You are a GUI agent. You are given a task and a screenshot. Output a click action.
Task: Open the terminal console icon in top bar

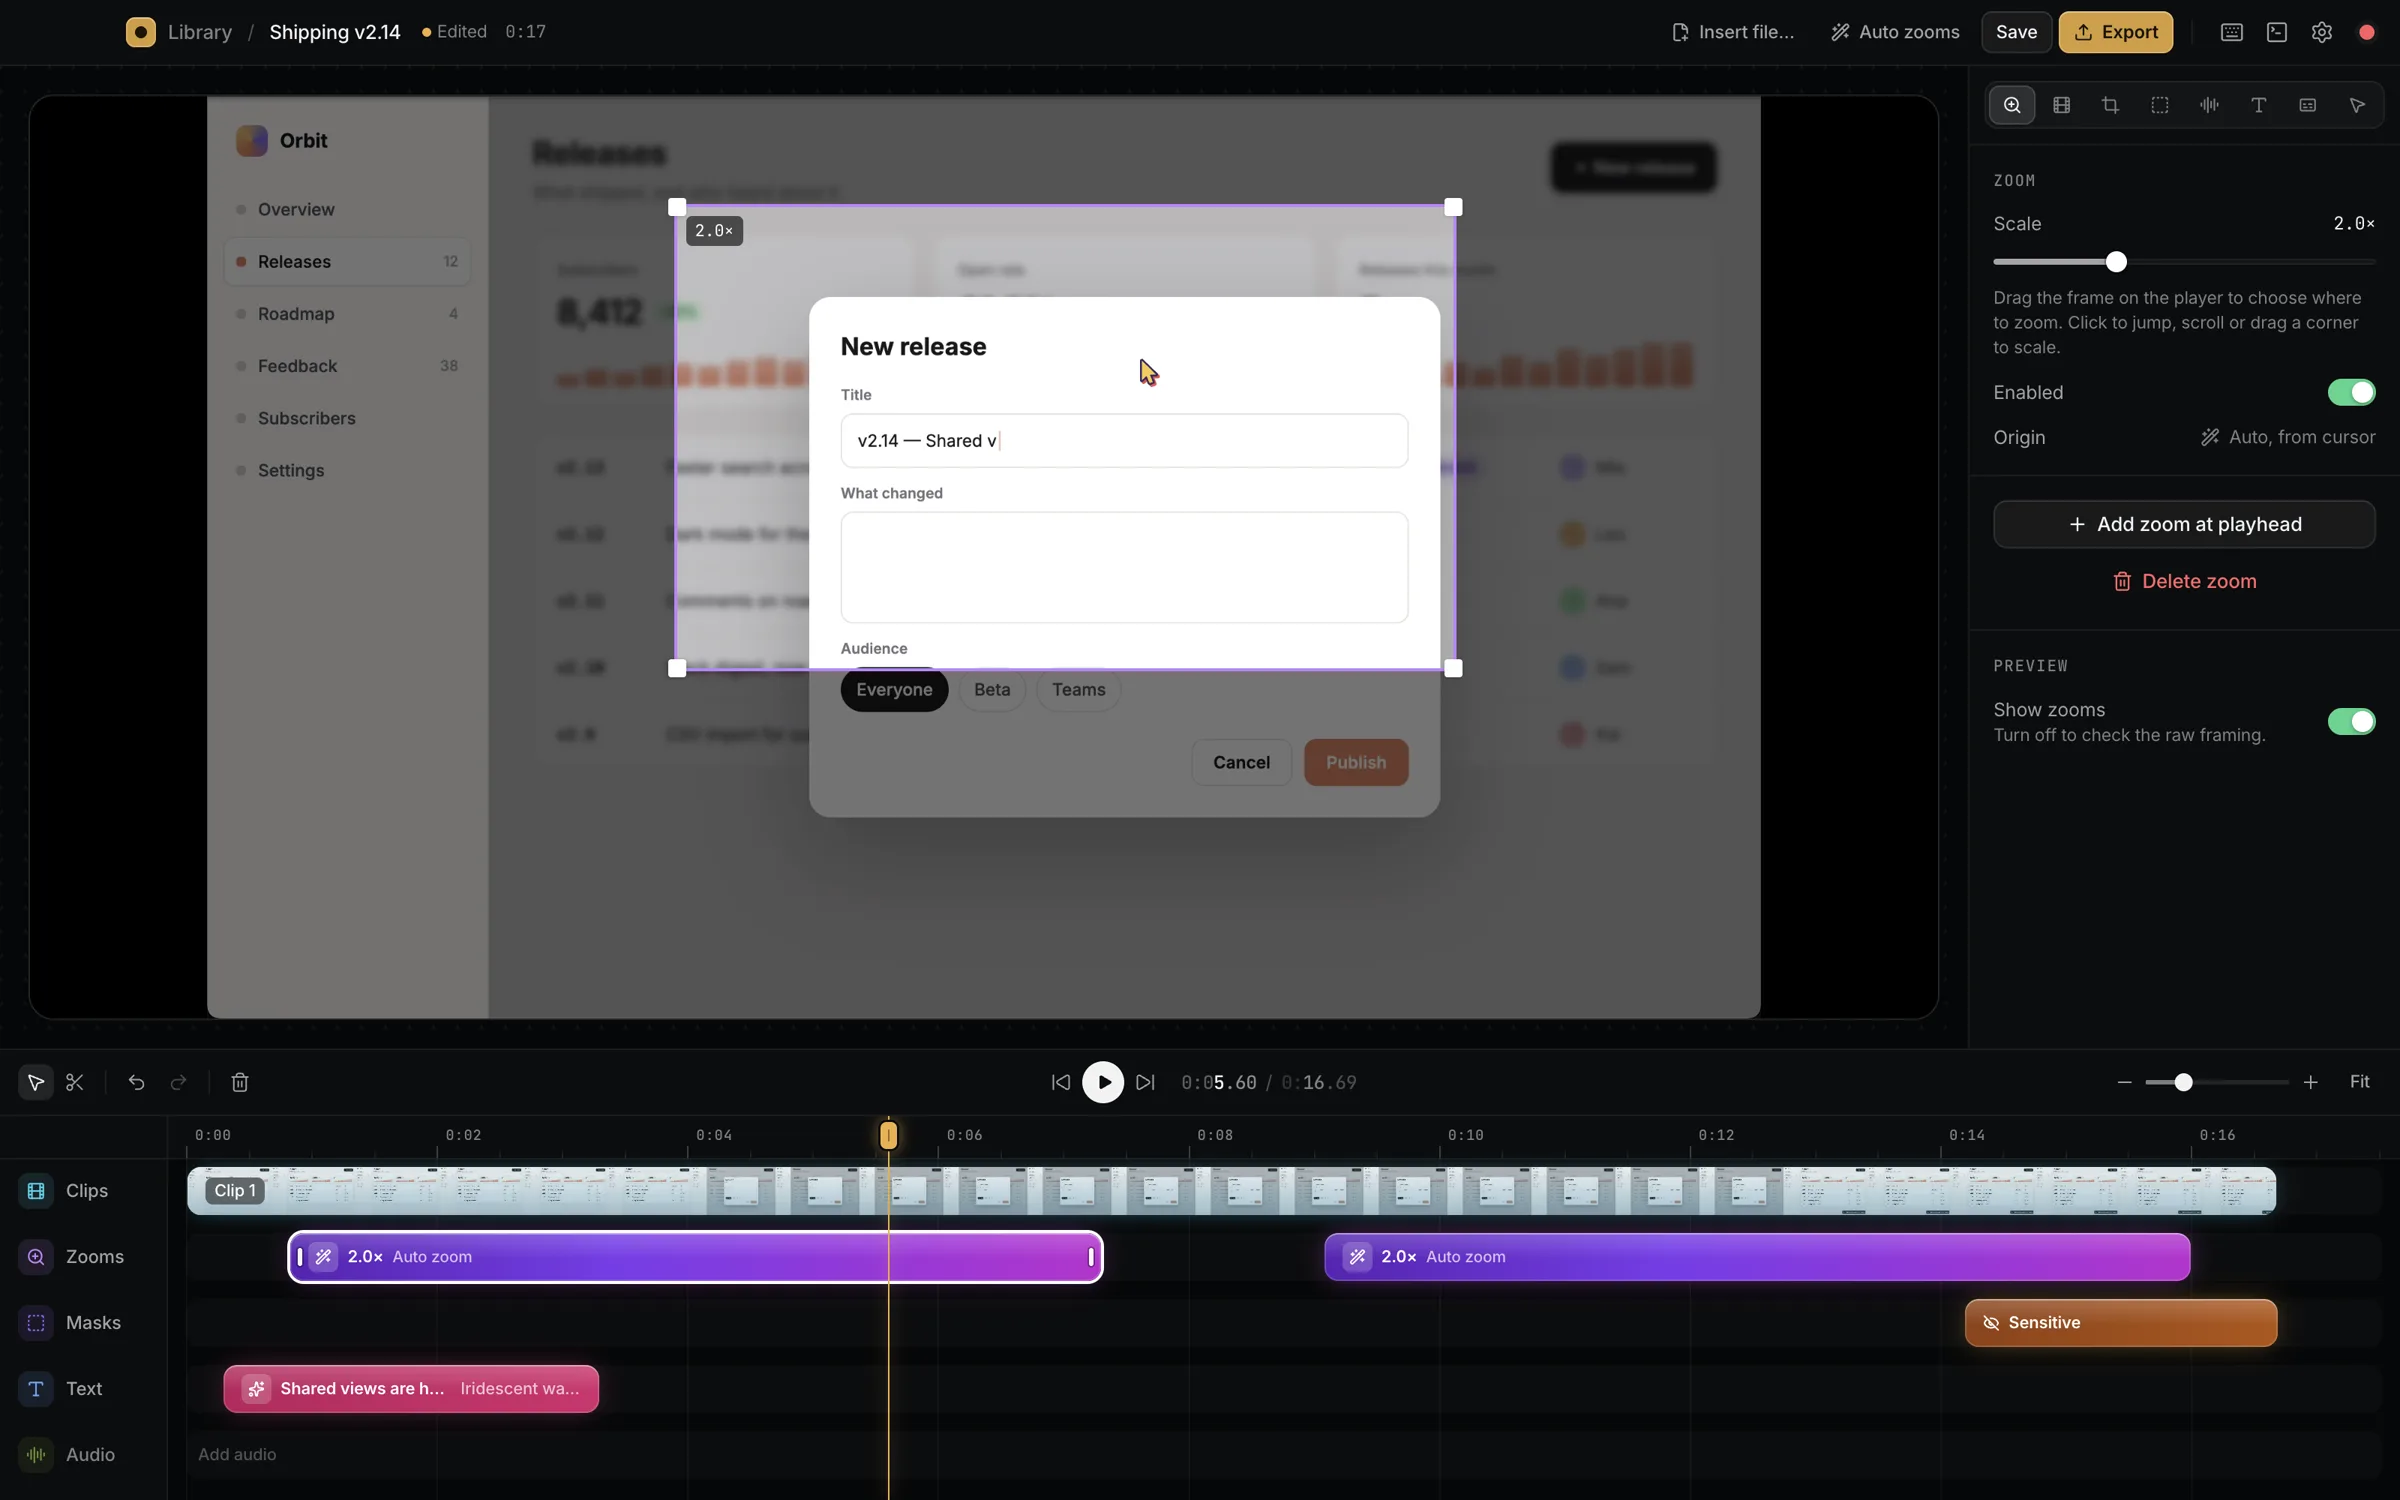[x=2276, y=32]
